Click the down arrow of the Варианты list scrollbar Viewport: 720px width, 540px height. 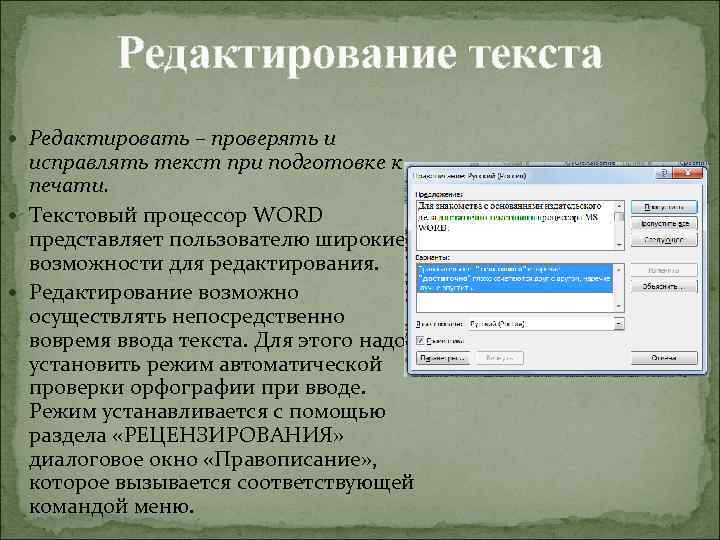click(619, 306)
